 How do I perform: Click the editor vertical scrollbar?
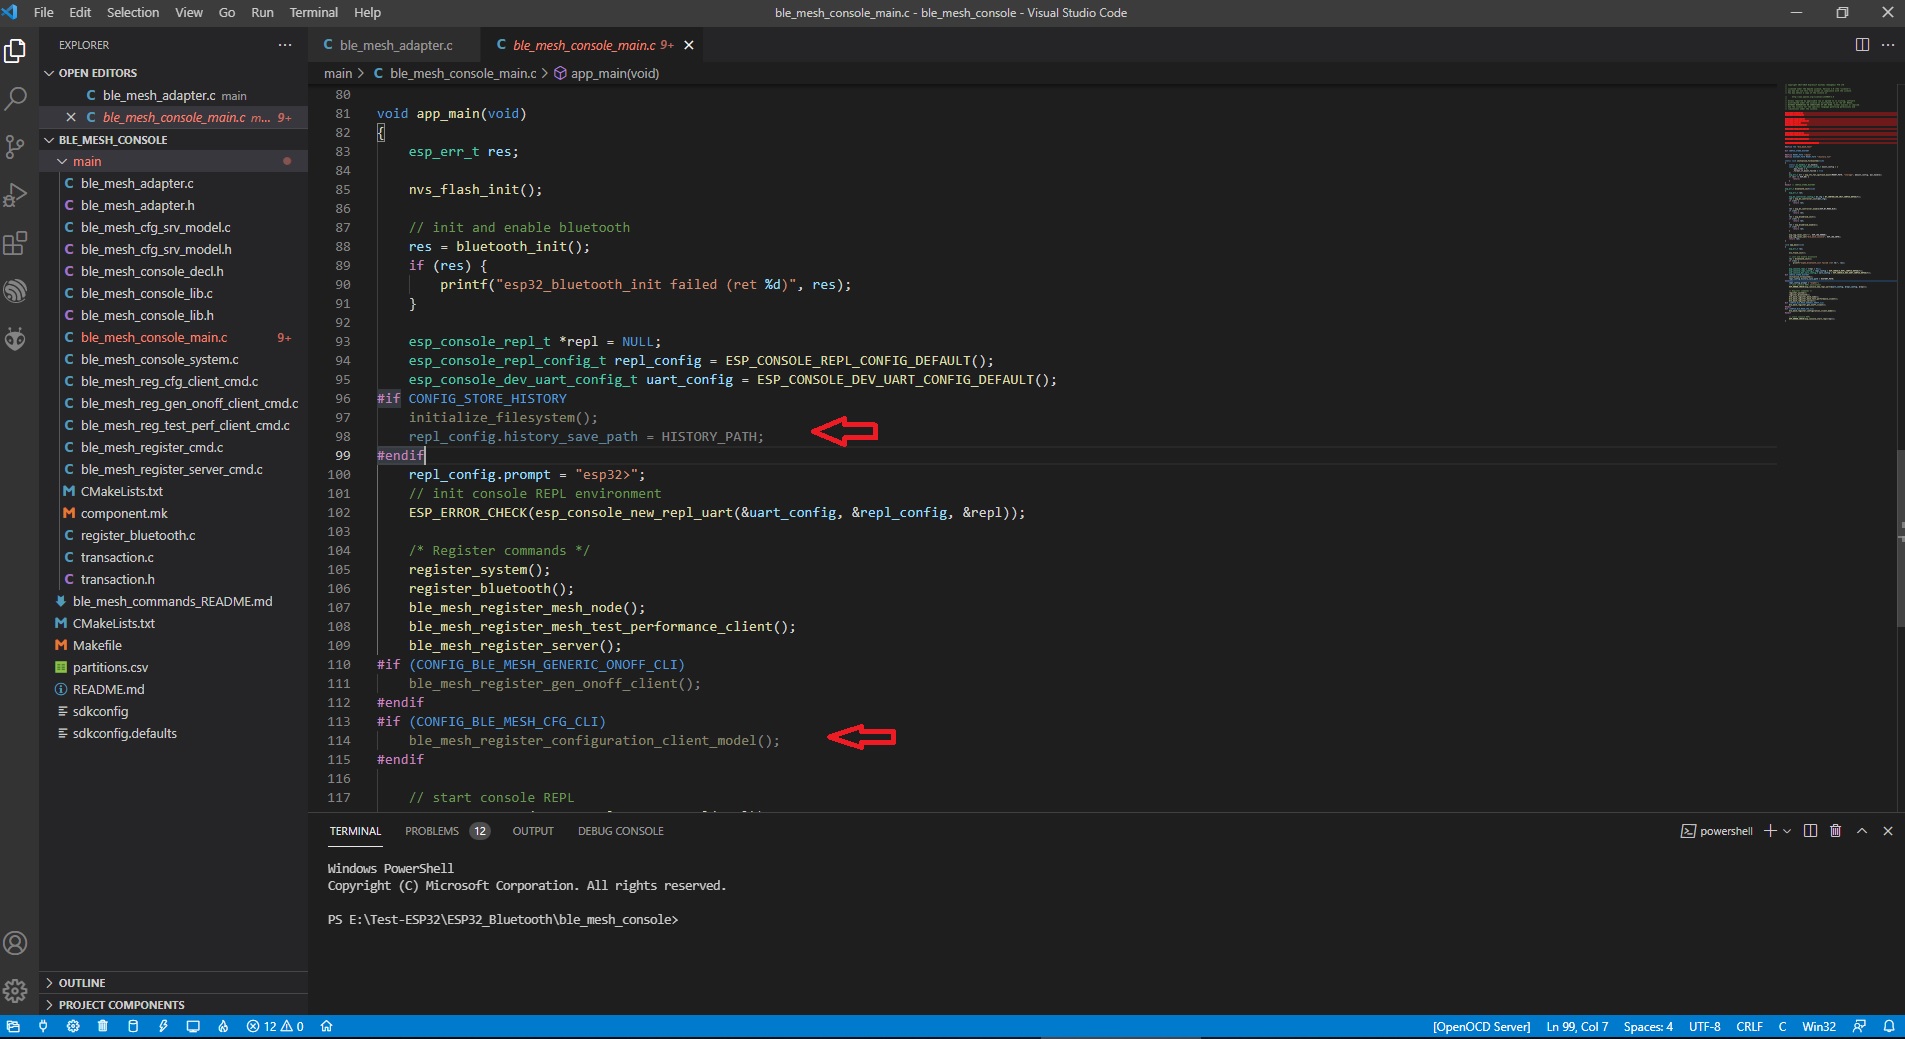tap(1900, 540)
